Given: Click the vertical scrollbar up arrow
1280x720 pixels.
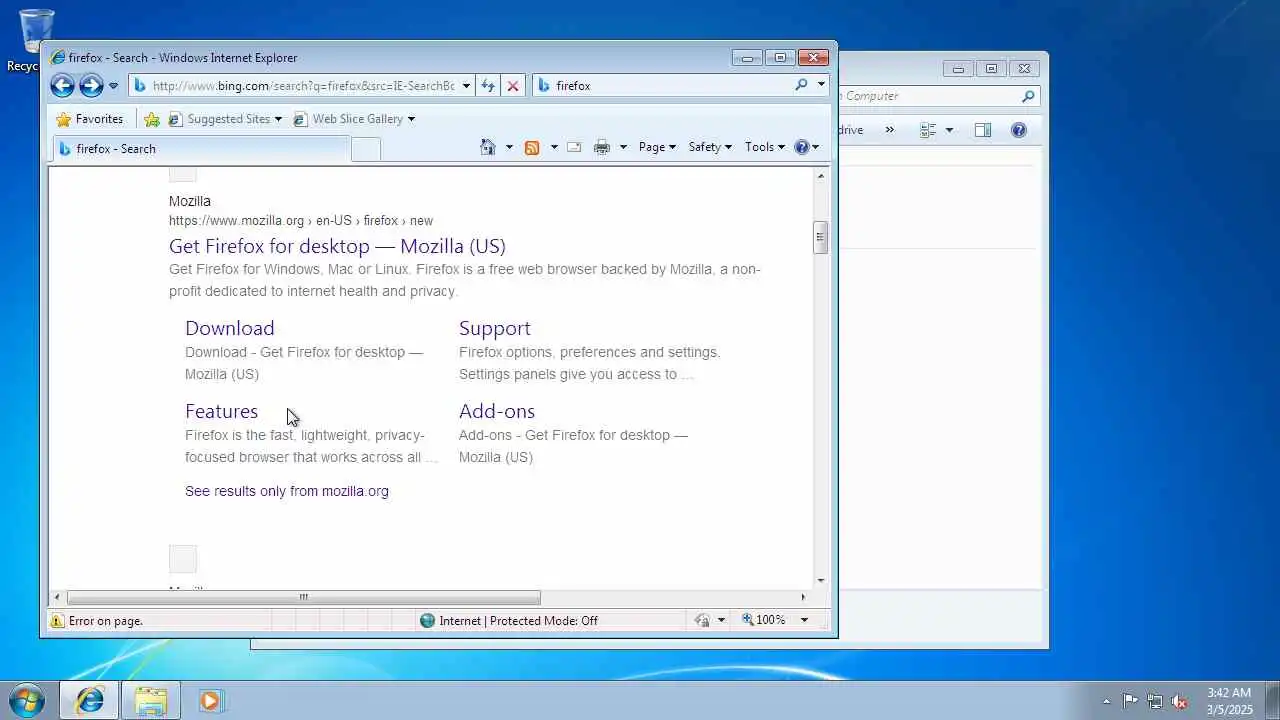Looking at the screenshot, I should (x=821, y=176).
